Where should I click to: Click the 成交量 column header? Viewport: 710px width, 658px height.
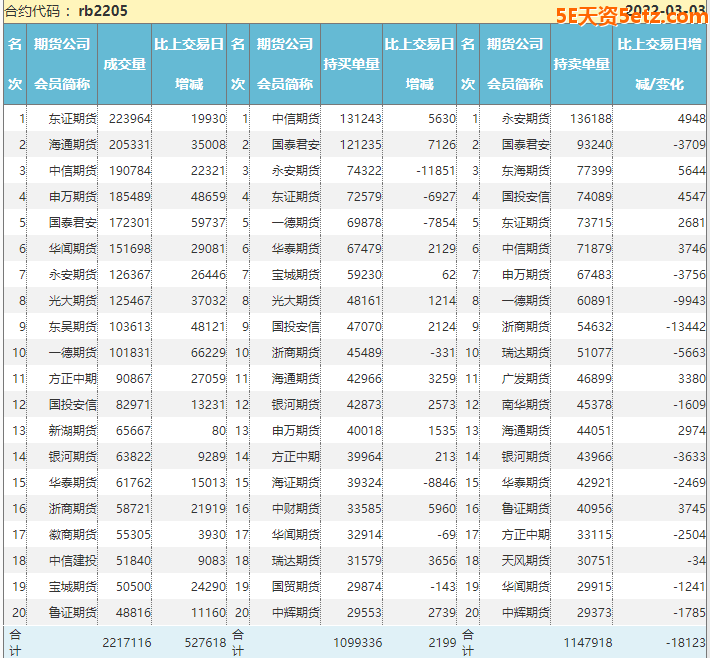pyautogui.click(x=125, y=64)
